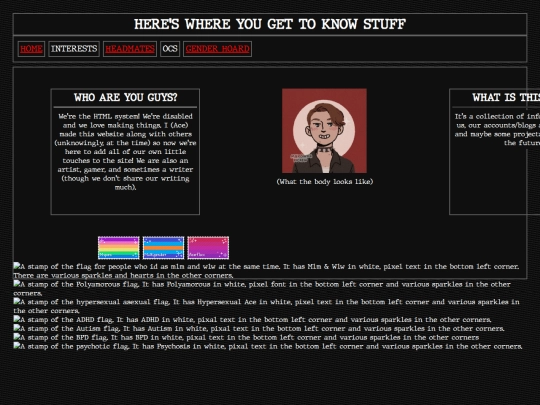The width and height of the screenshot is (540, 405).
Task: Click the "WHO ARE YOU GUYS?" heading
Action: tap(125, 97)
